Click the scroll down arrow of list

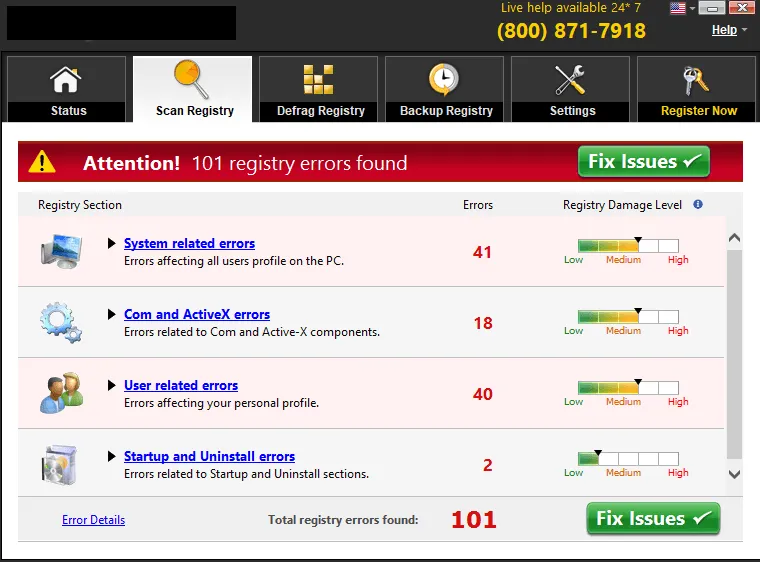(x=734, y=474)
